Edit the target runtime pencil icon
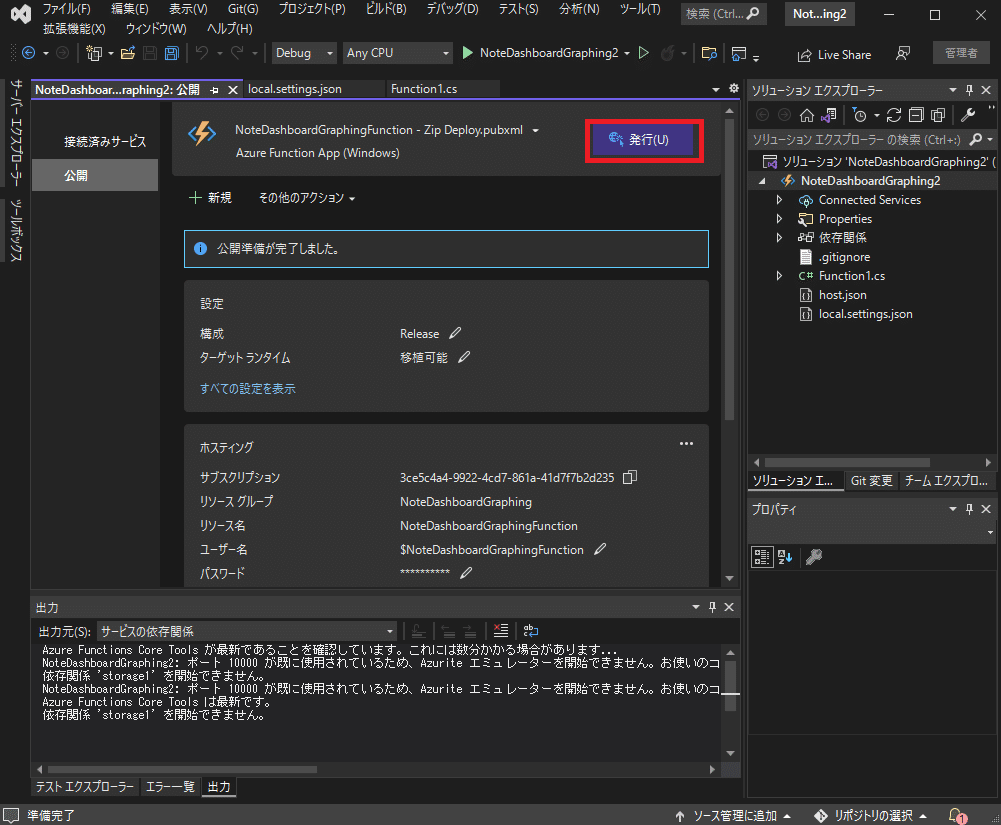 click(464, 357)
